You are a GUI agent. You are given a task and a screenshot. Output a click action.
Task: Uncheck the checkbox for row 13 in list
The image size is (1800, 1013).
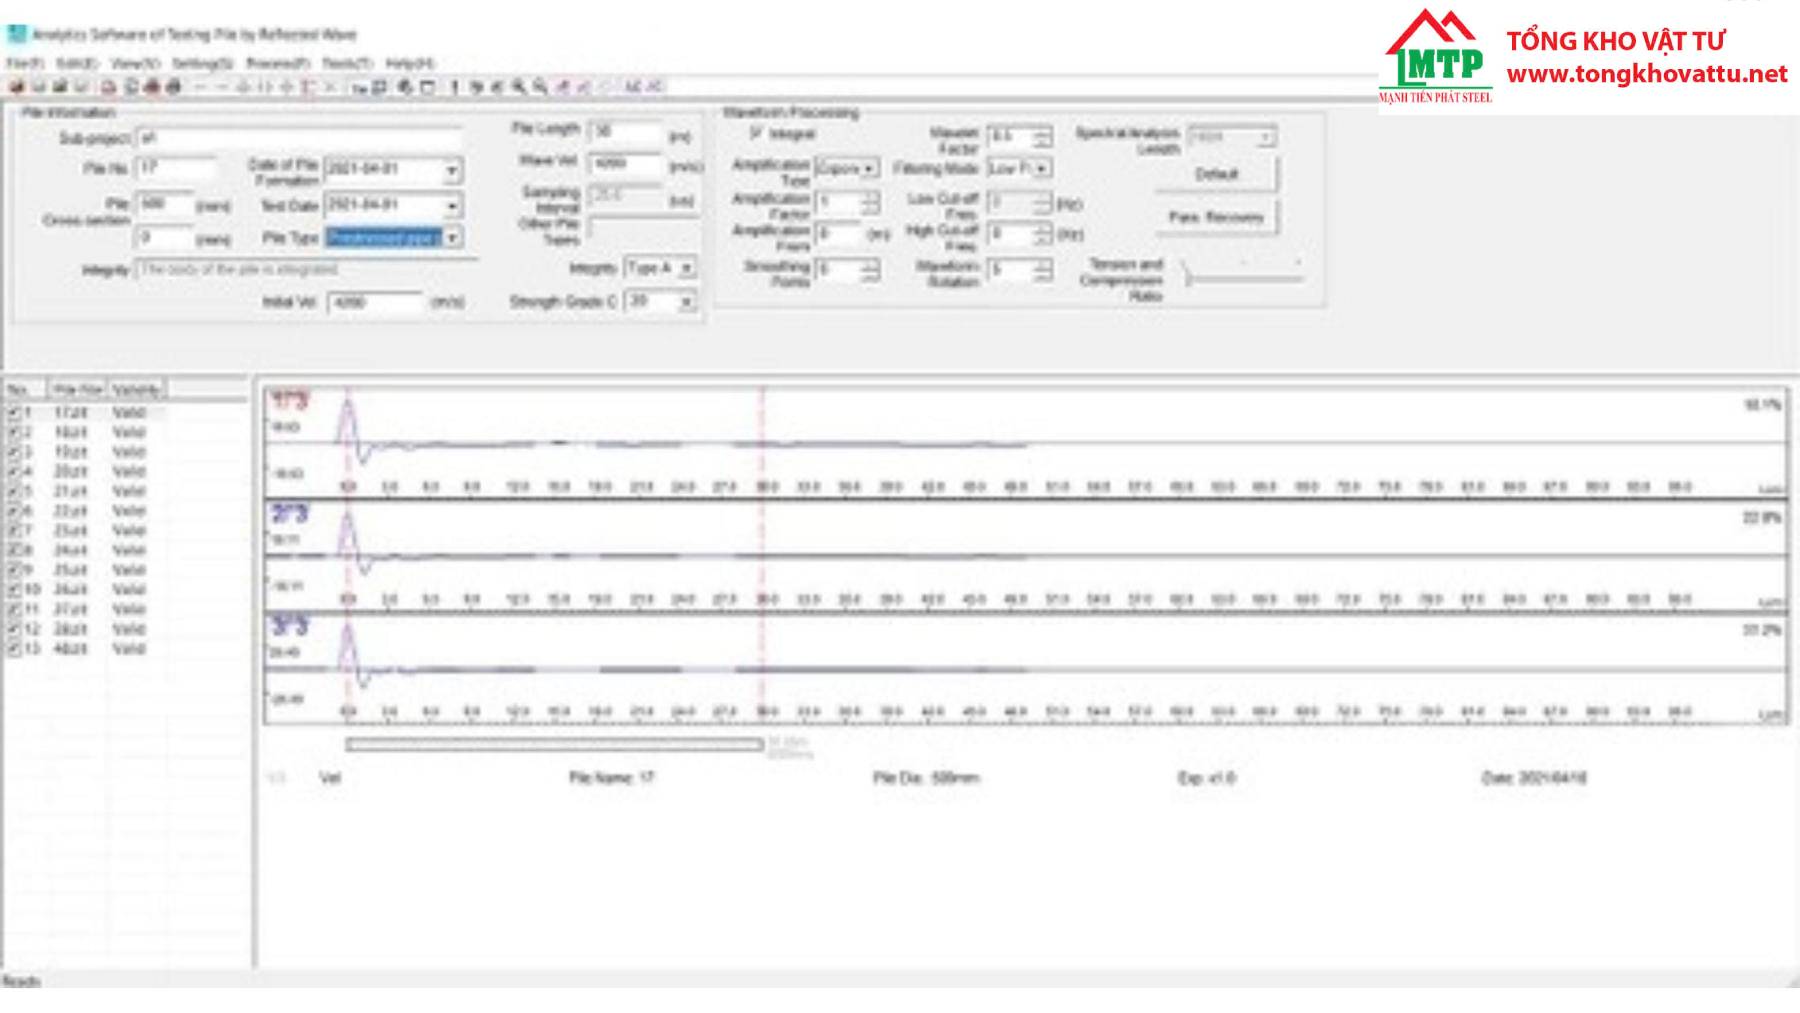coord(14,649)
